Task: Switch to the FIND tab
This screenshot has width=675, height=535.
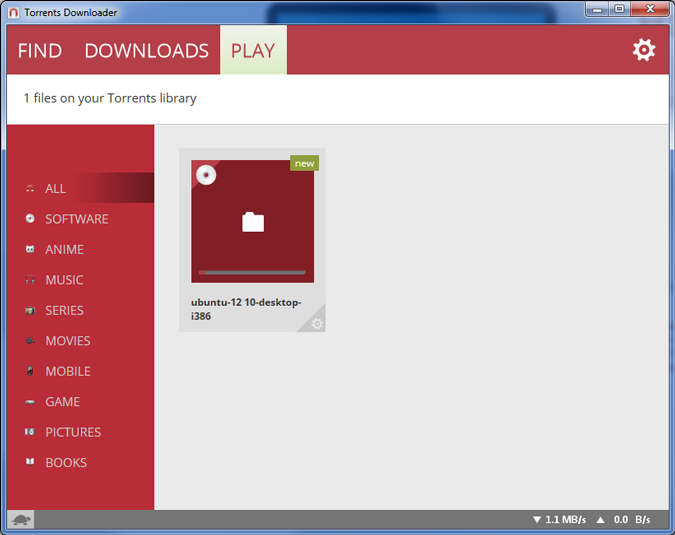Action: [x=40, y=51]
